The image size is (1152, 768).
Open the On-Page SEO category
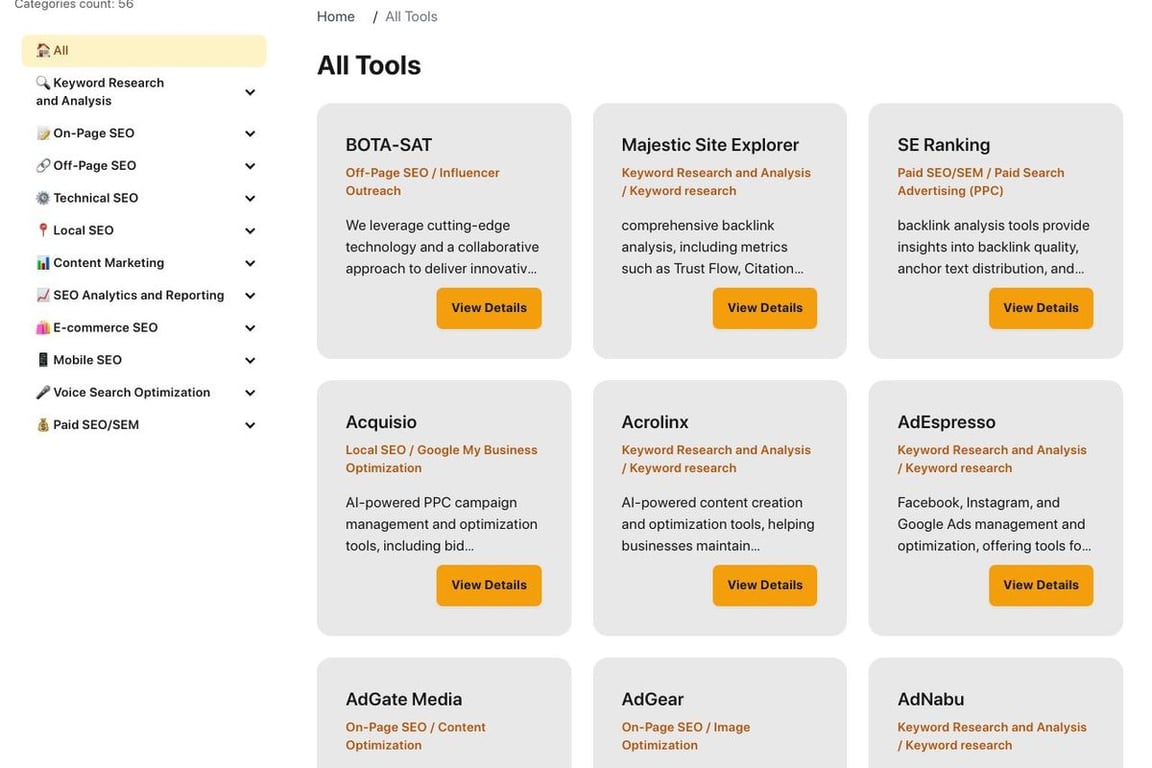(x=94, y=133)
